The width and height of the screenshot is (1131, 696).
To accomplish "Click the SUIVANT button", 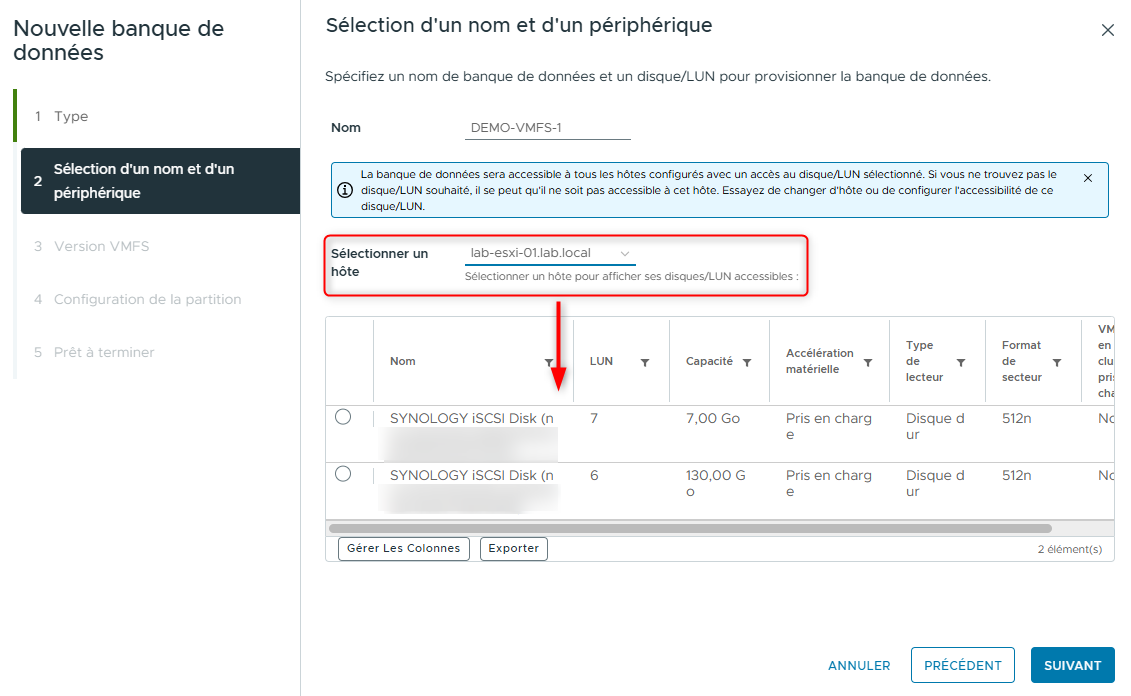I will [x=1072, y=665].
